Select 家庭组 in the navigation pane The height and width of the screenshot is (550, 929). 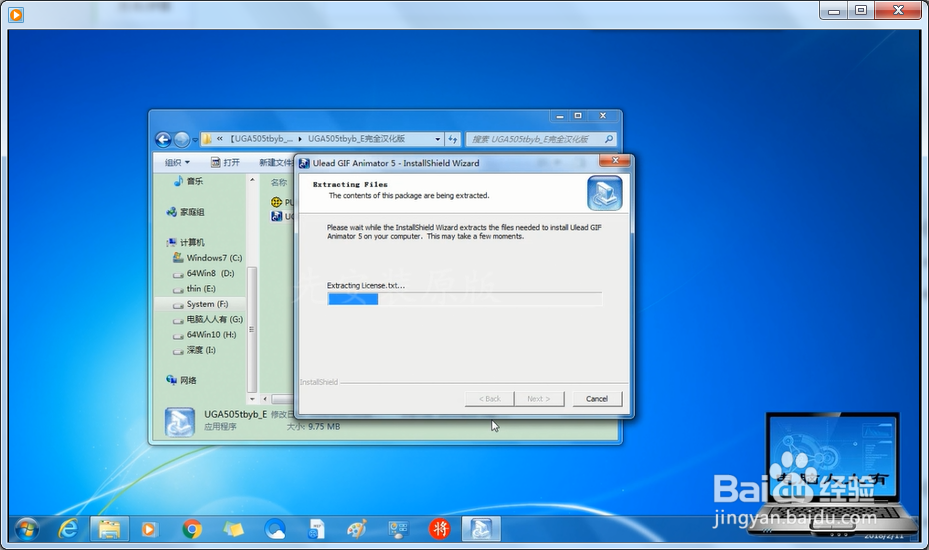point(192,212)
